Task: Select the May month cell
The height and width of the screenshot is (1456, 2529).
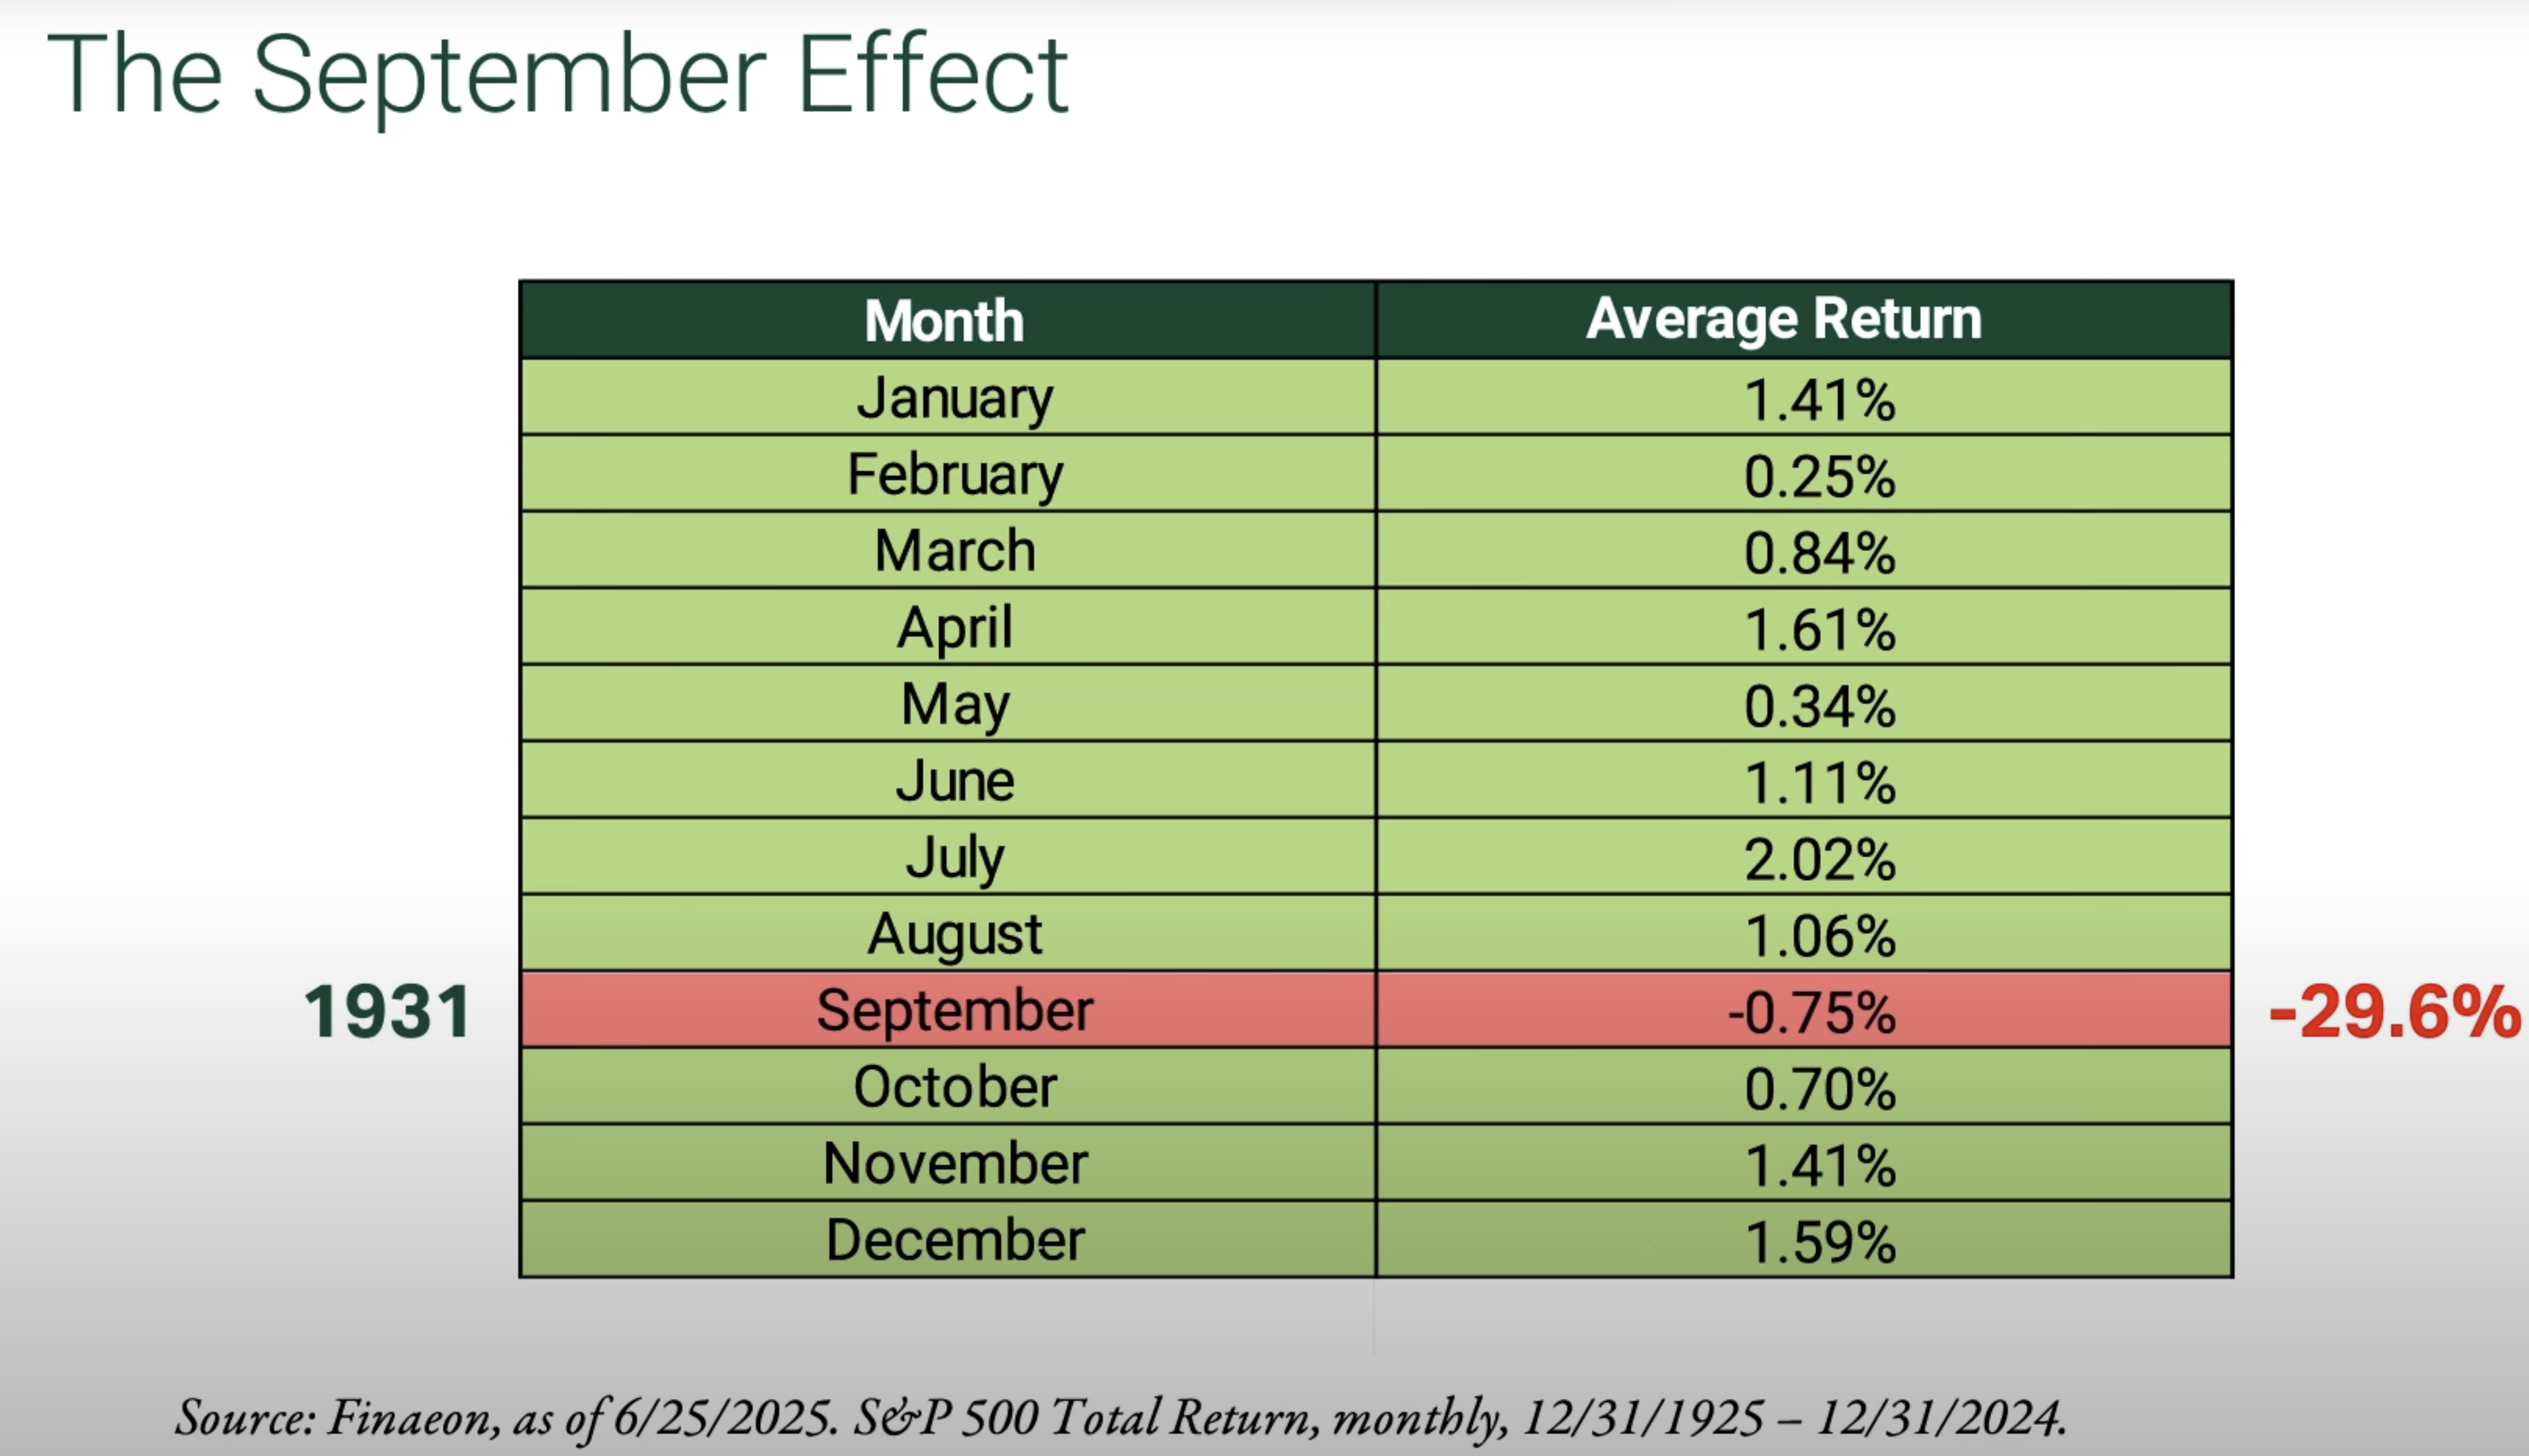Action: pos(955,704)
